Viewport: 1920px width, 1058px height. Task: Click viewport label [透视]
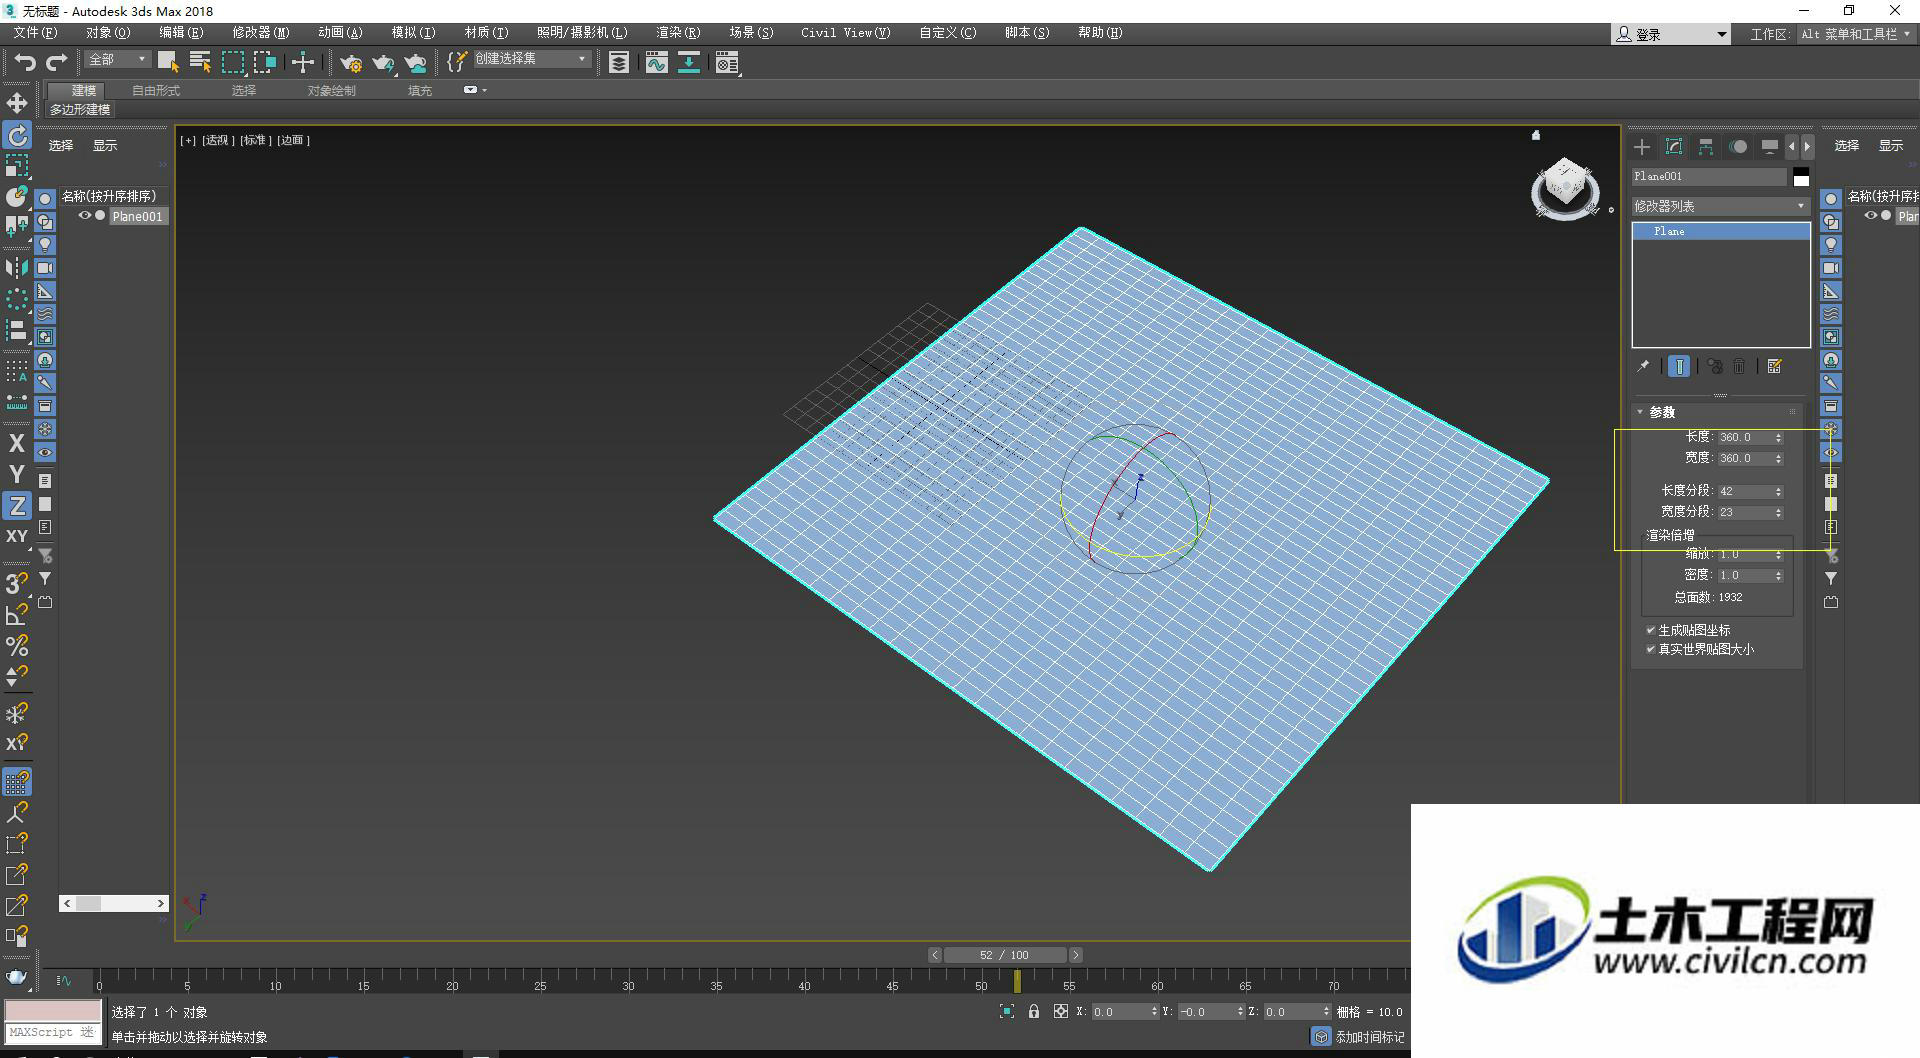click(218, 140)
